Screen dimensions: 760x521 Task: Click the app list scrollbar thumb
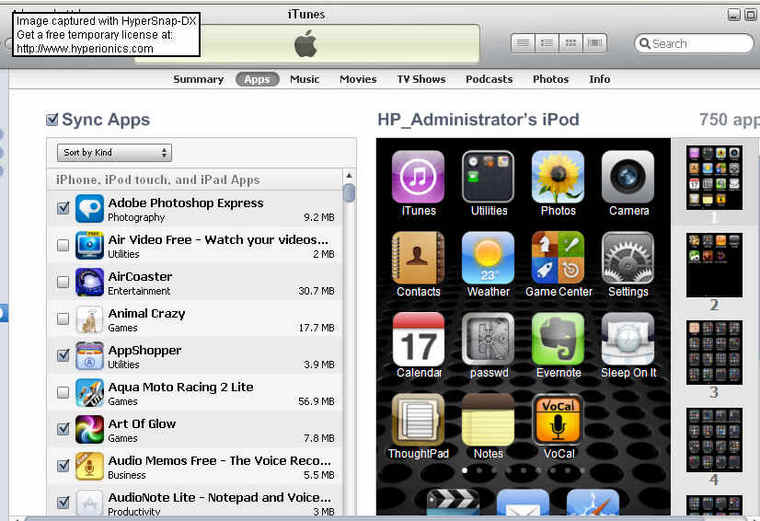coord(349,192)
